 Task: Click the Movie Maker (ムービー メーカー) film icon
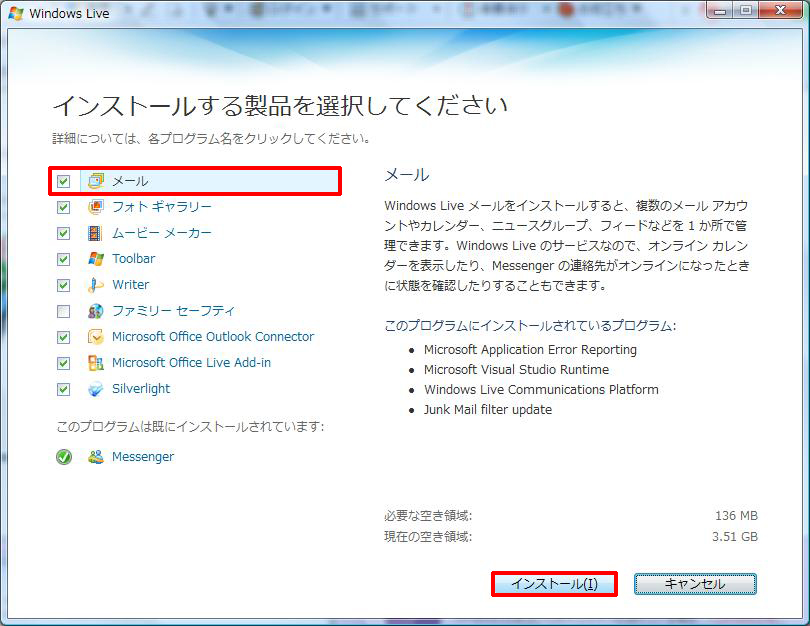pos(95,233)
